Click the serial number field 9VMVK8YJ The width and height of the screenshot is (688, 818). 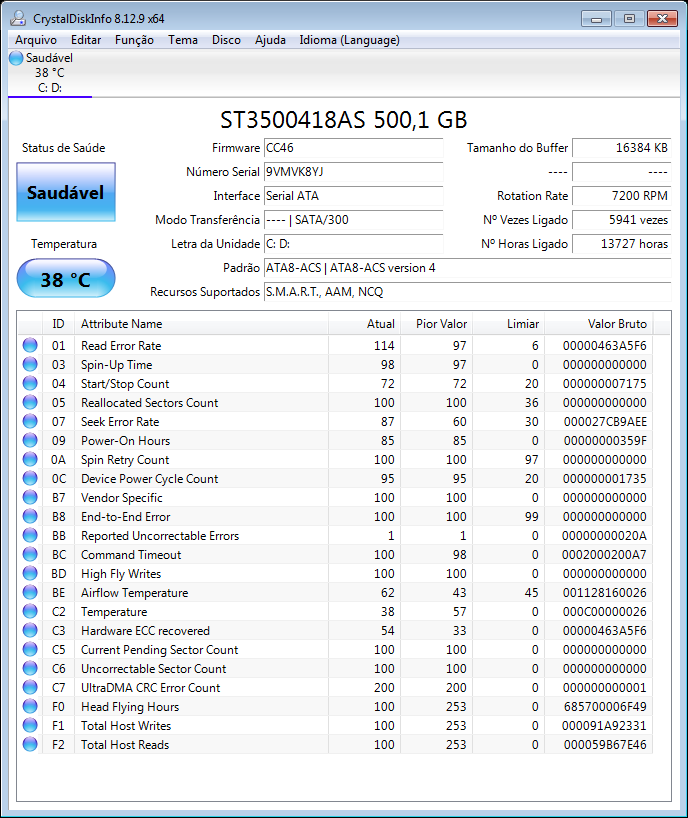354,172
